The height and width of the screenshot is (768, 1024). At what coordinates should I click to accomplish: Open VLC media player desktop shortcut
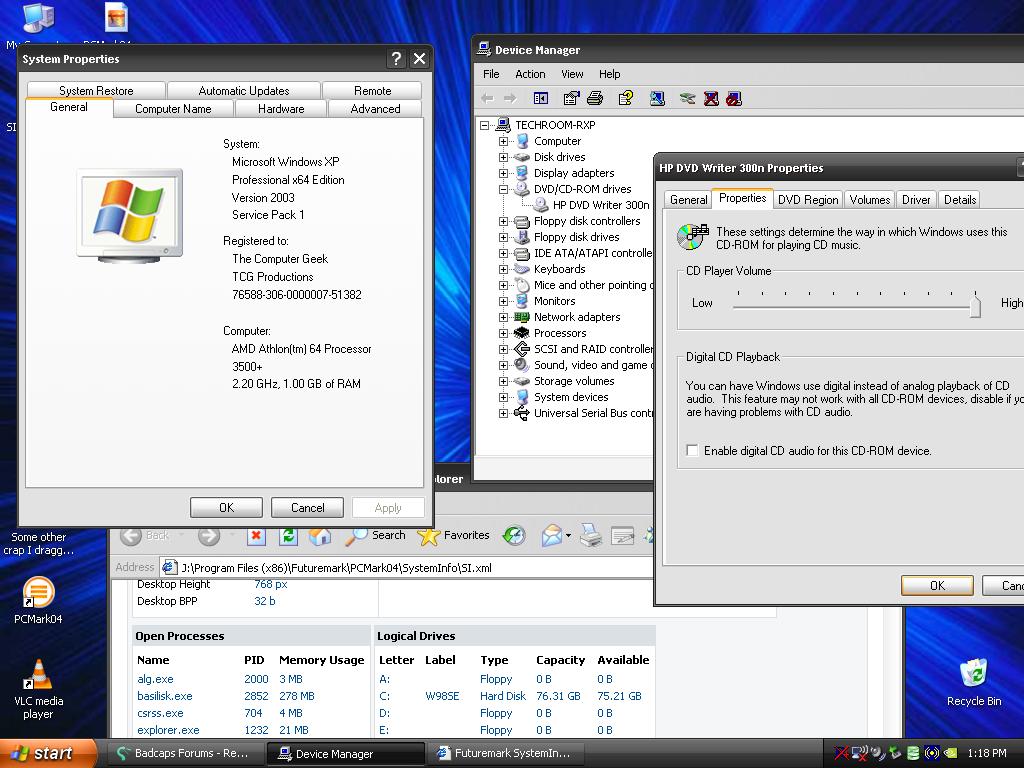click(x=38, y=676)
